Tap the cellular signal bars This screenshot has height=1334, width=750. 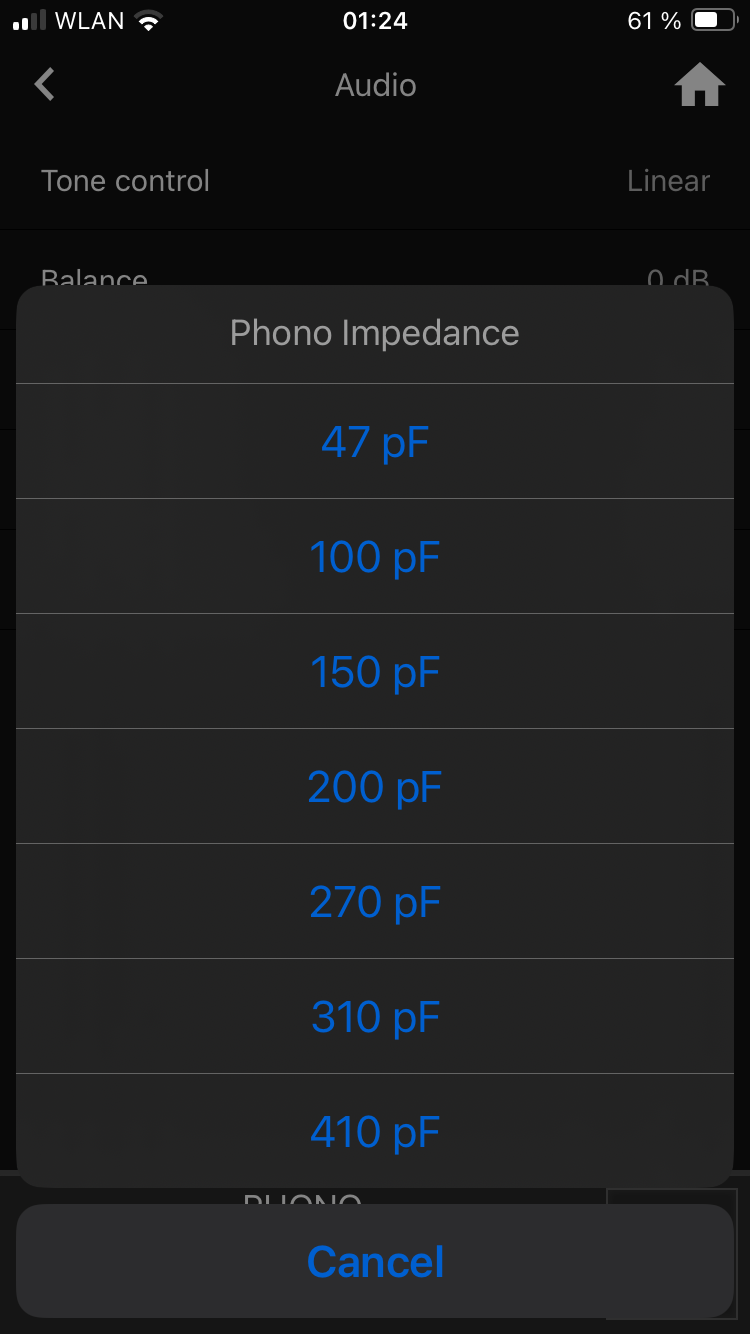[30, 21]
